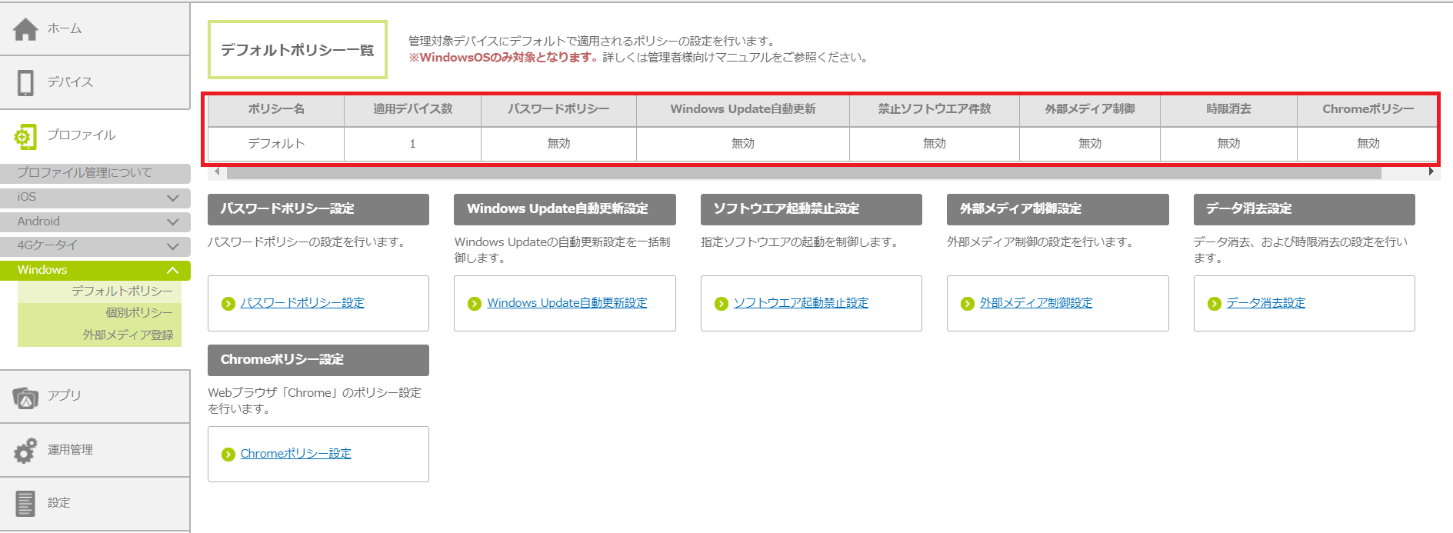
Task: Click the 運用管理 gears icon
Action: click(26, 450)
